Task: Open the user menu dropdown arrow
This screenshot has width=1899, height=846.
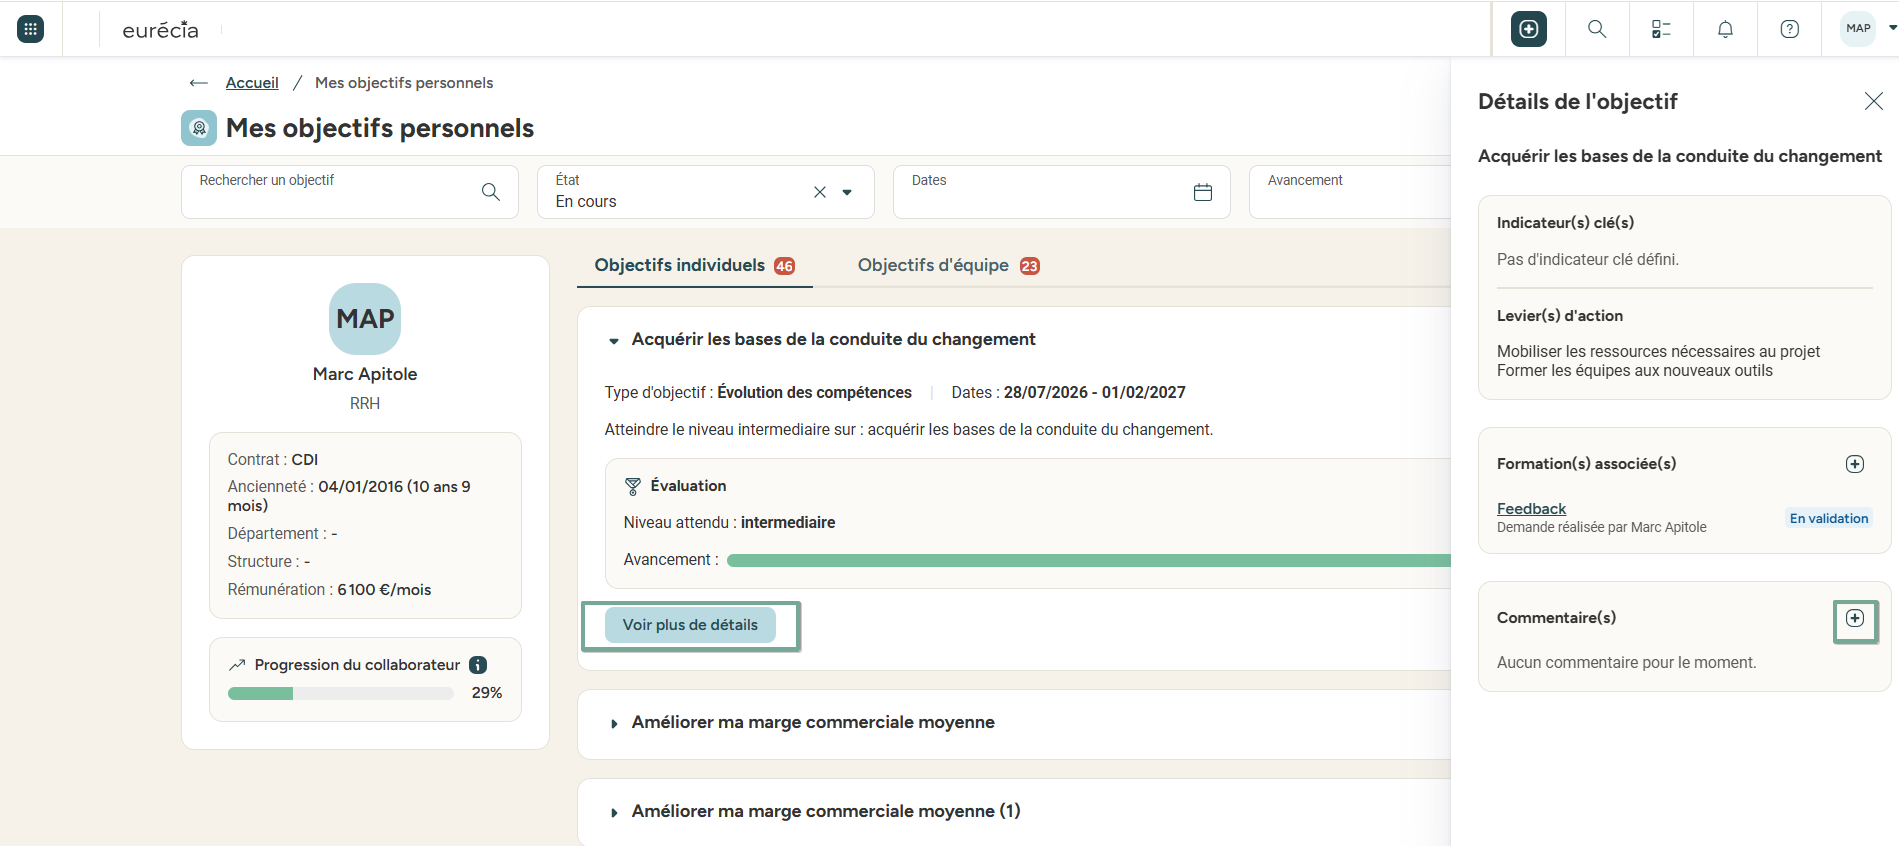Action: click(x=1892, y=28)
